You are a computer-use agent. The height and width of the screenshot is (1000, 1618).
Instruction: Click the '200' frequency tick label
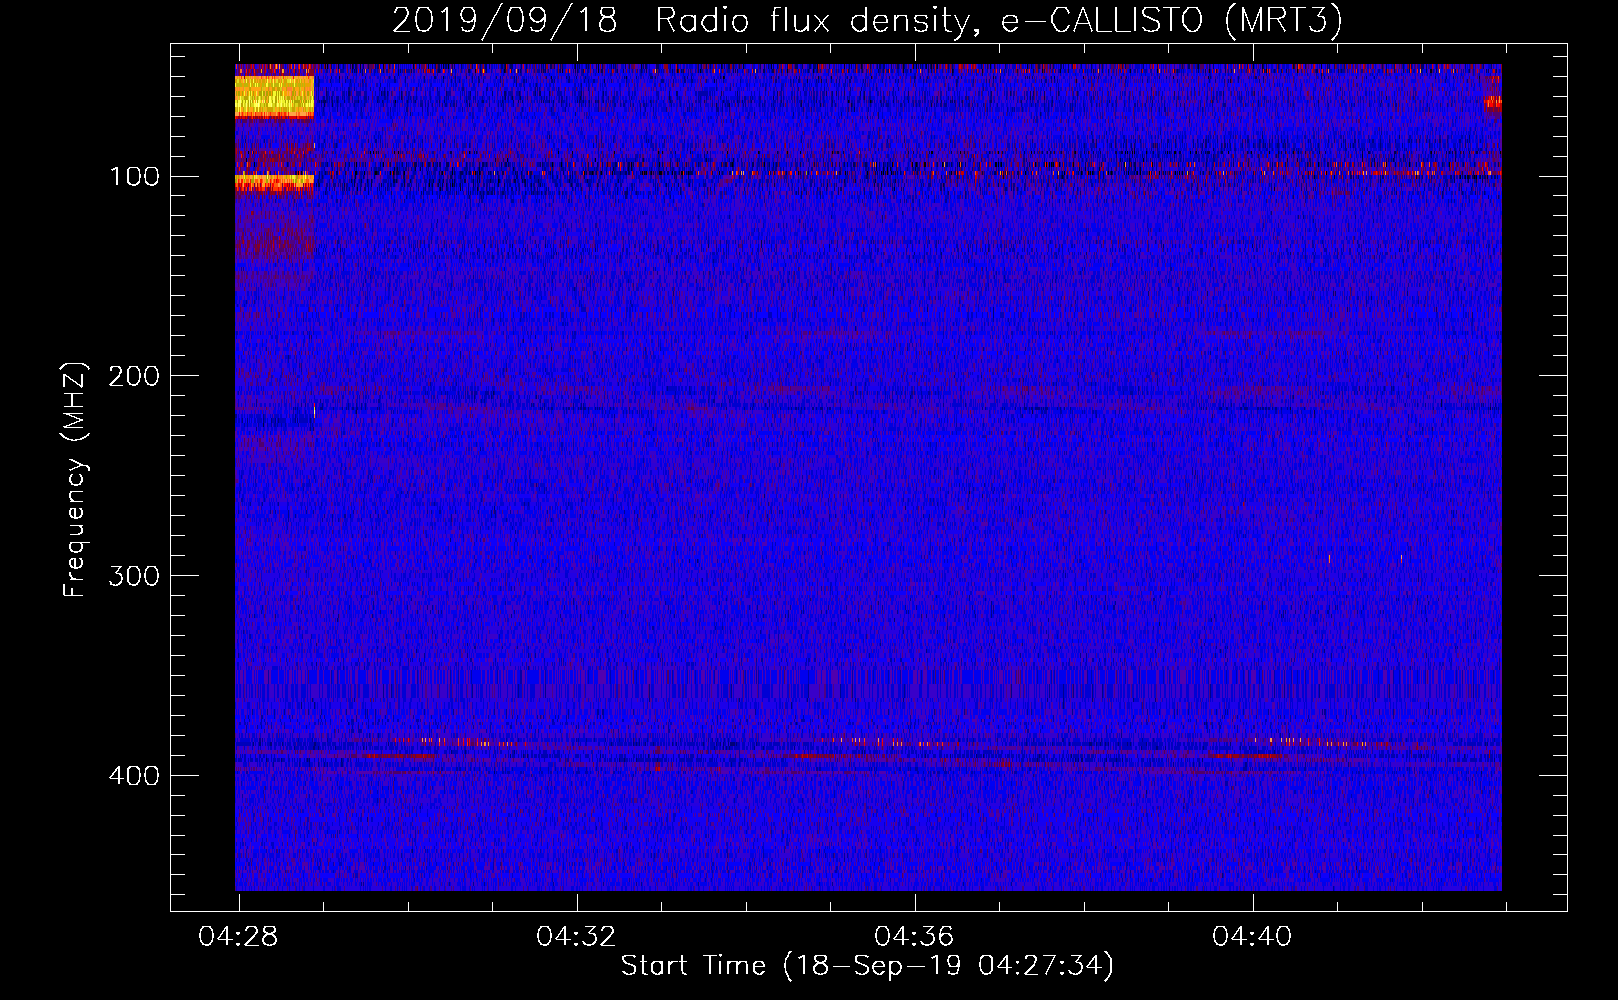[x=136, y=376]
